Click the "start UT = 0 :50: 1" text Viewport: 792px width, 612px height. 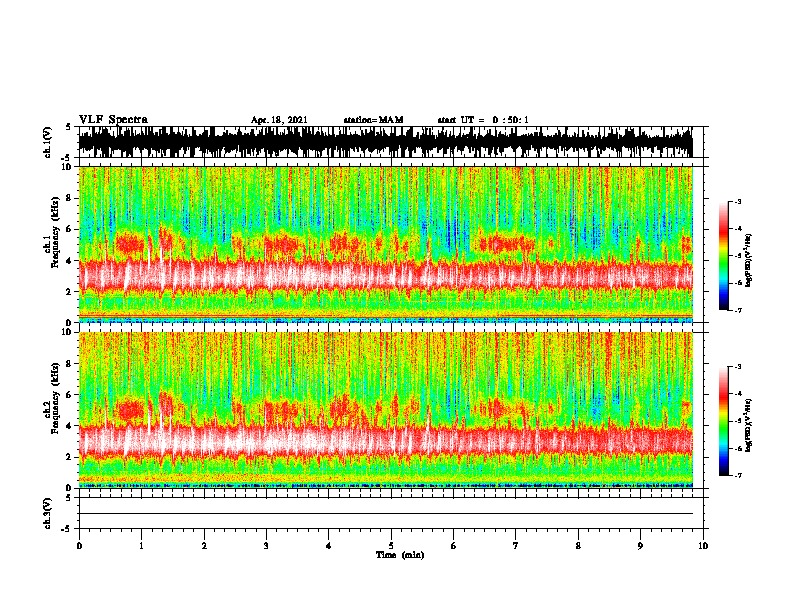click(483, 120)
